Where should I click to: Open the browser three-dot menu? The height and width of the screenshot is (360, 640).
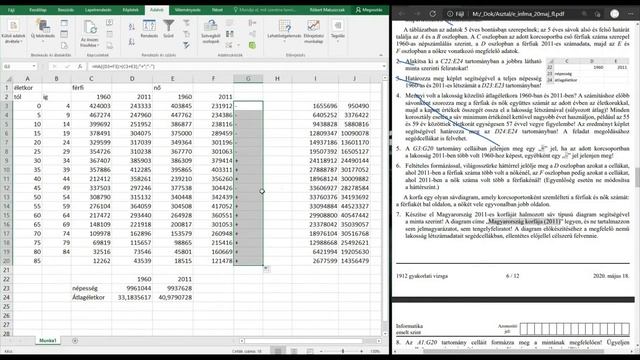click(631, 14)
